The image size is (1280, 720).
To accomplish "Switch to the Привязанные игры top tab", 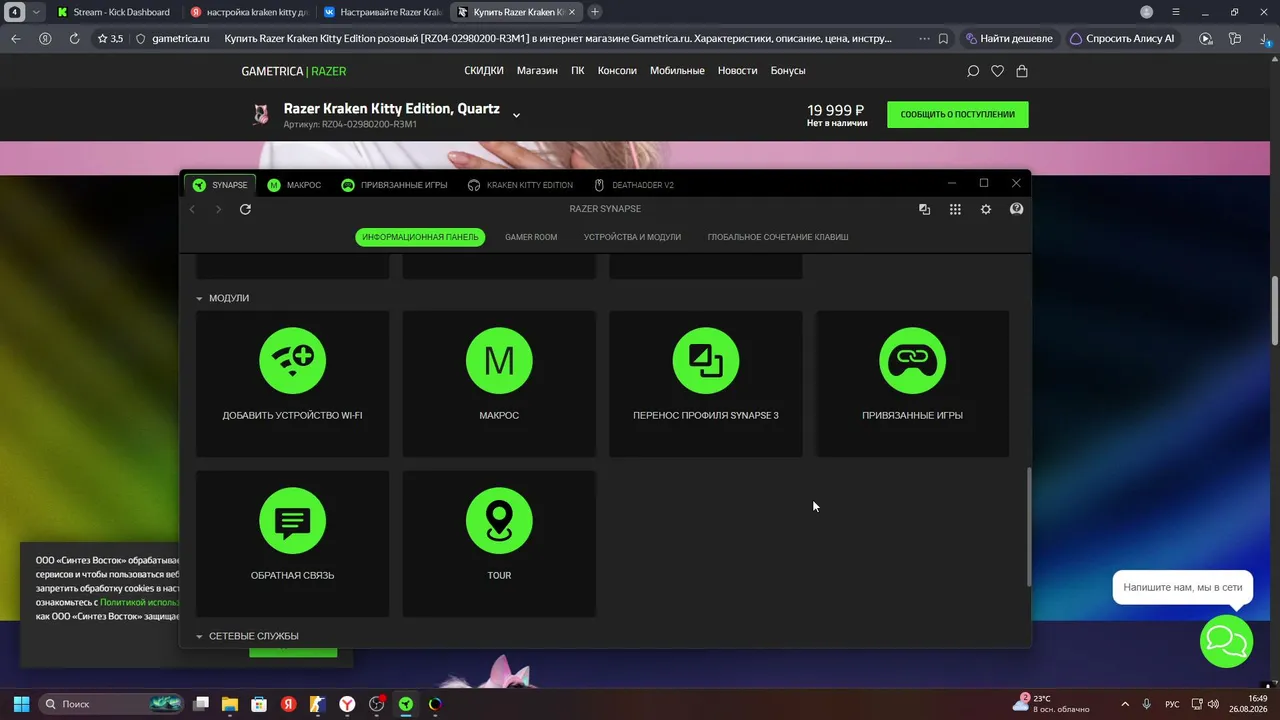I will coord(394,185).
